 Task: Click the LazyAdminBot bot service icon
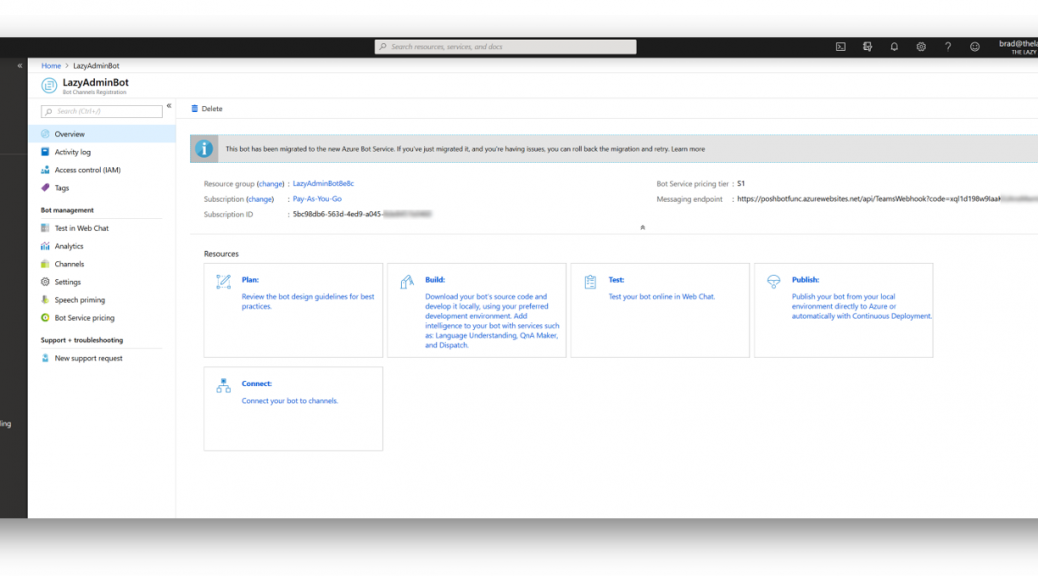49,85
